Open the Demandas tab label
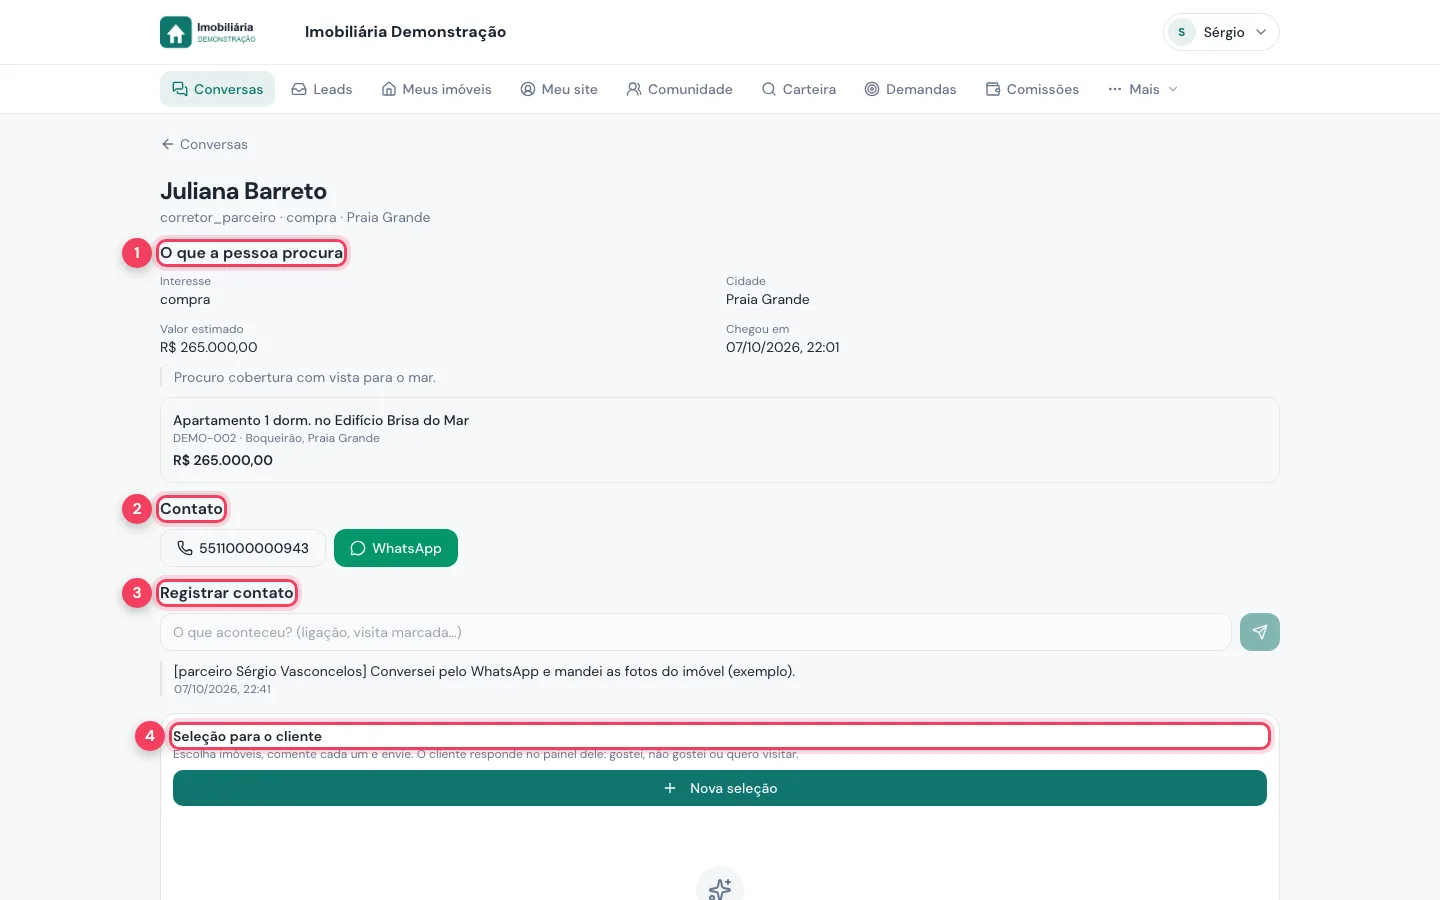The image size is (1440, 900). coord(921,89)
